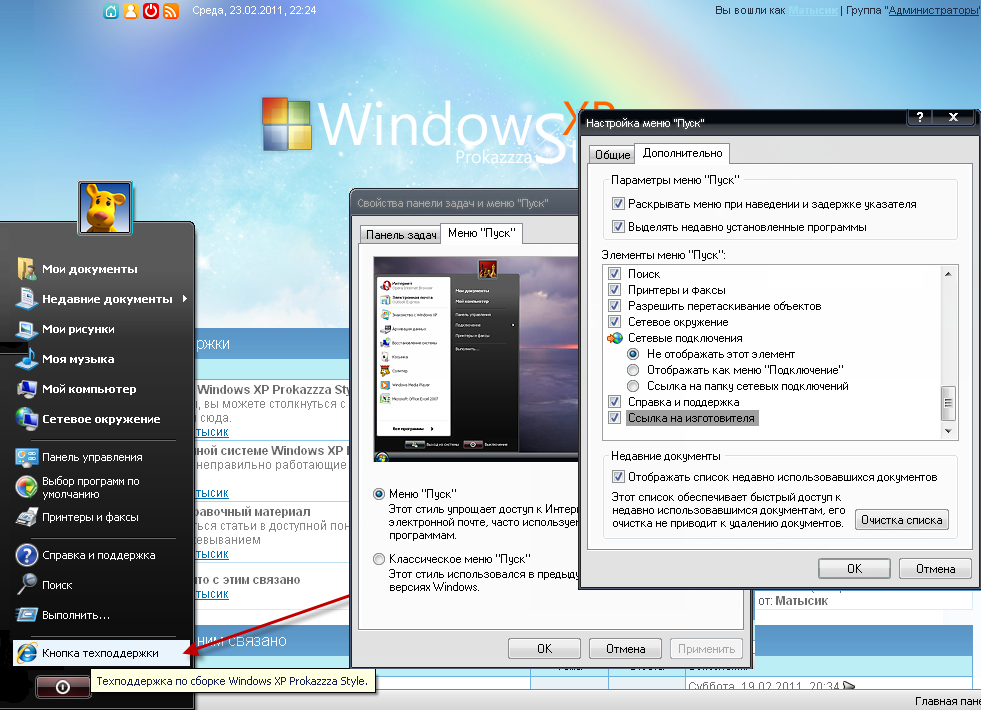Click the shutdown power button in Start menu
The image size is (981, 710).
pyautogui.click(x=63, y=687)
